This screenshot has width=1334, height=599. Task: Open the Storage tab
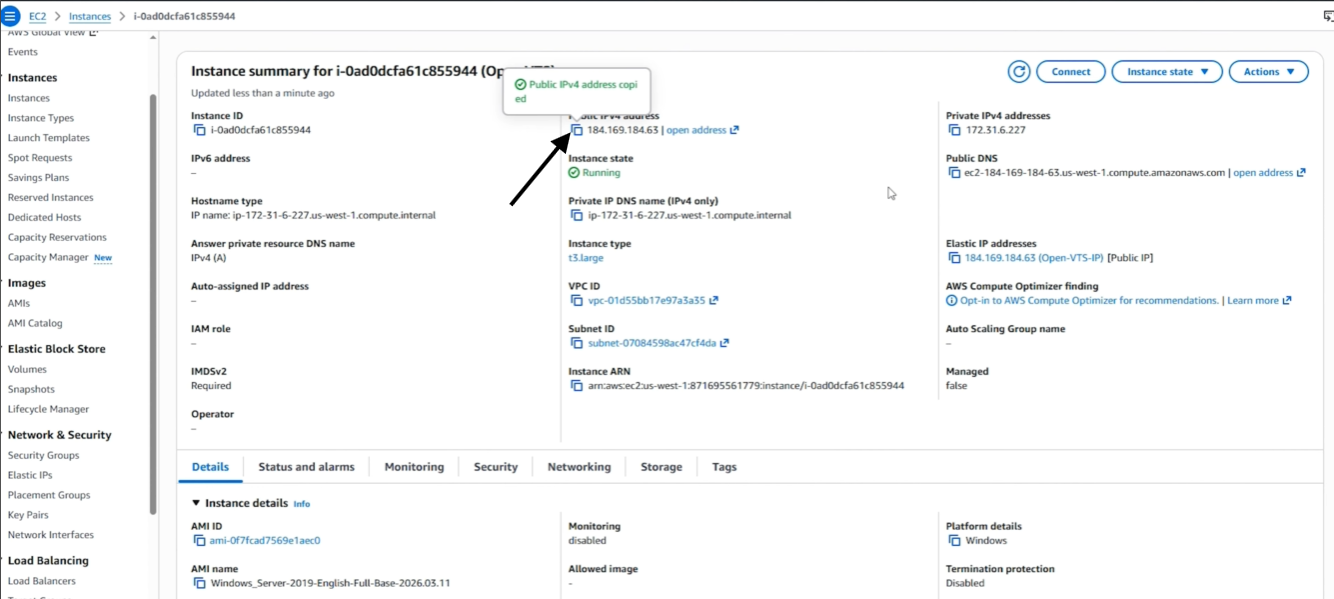[x=661, y=467]
